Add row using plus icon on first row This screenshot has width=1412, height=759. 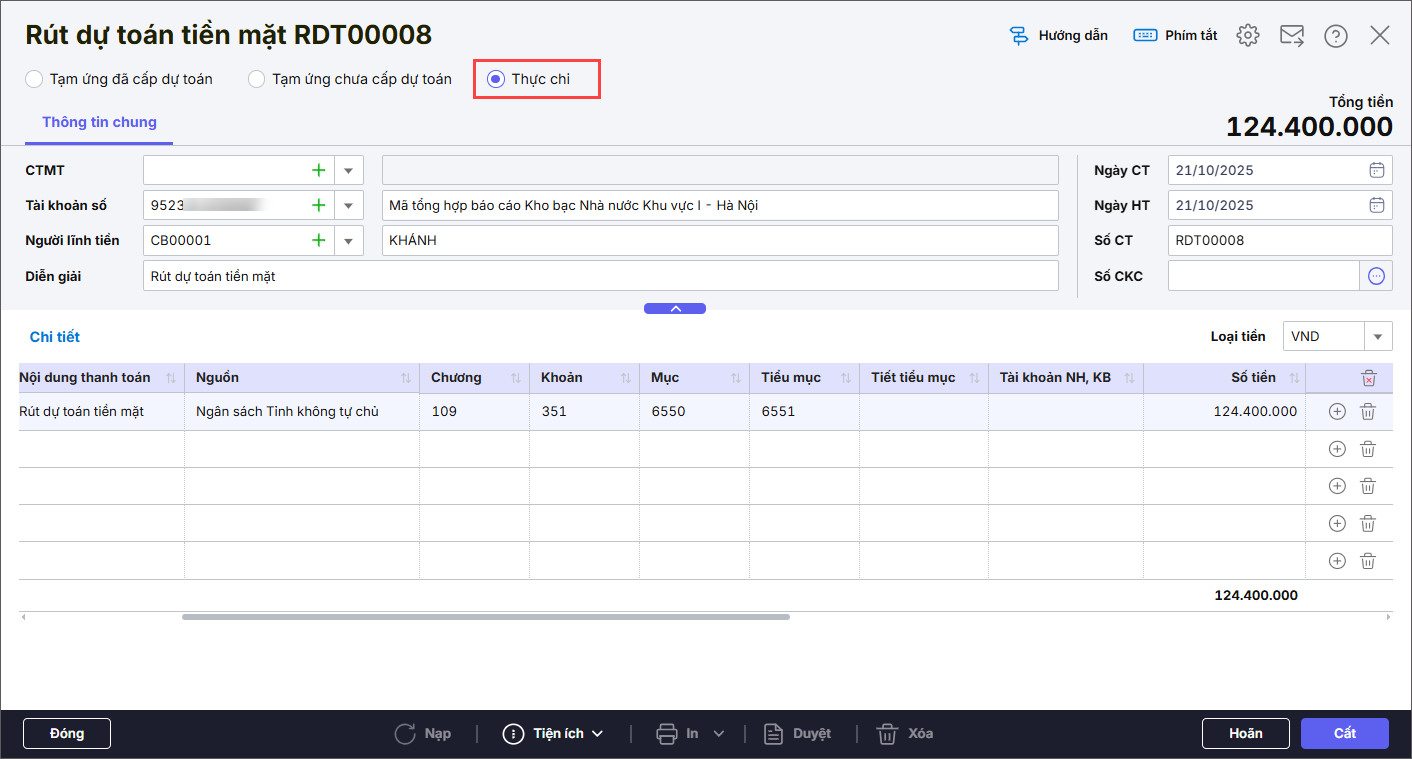coord(1337,411)
